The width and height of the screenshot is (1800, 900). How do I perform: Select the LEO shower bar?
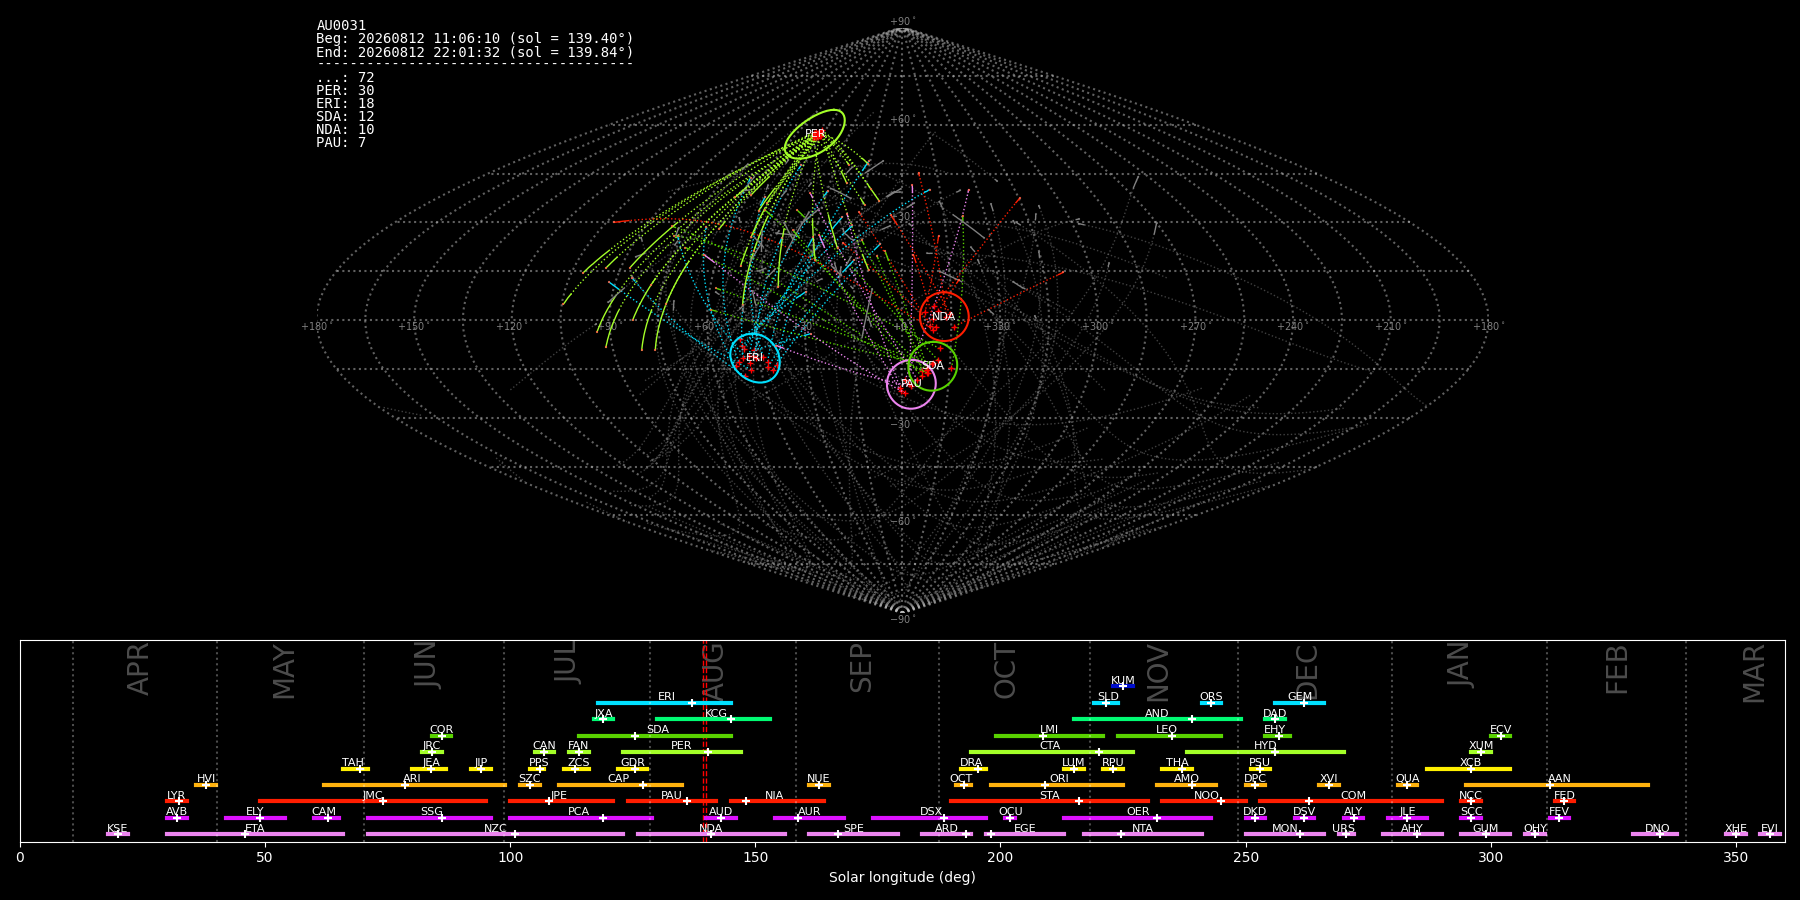(1169, 736)
